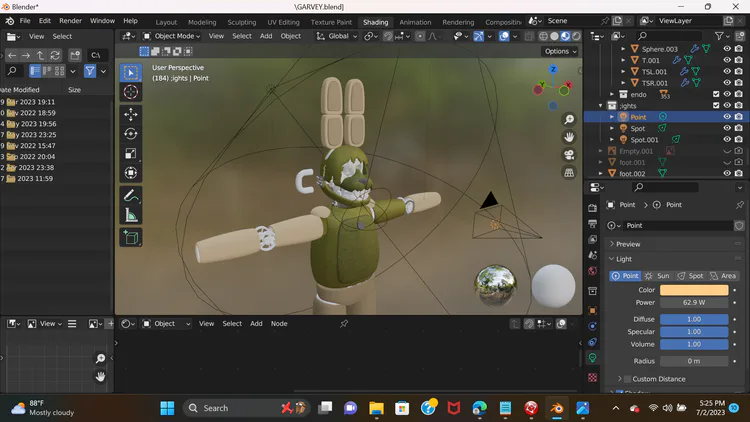
Task: Open the Object Data light properties tab
Action: click(593, 357)
